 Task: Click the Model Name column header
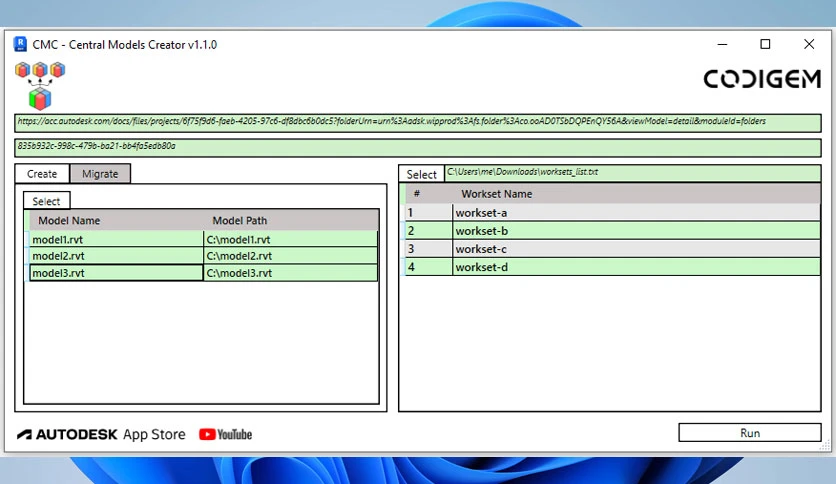(115, 221)
